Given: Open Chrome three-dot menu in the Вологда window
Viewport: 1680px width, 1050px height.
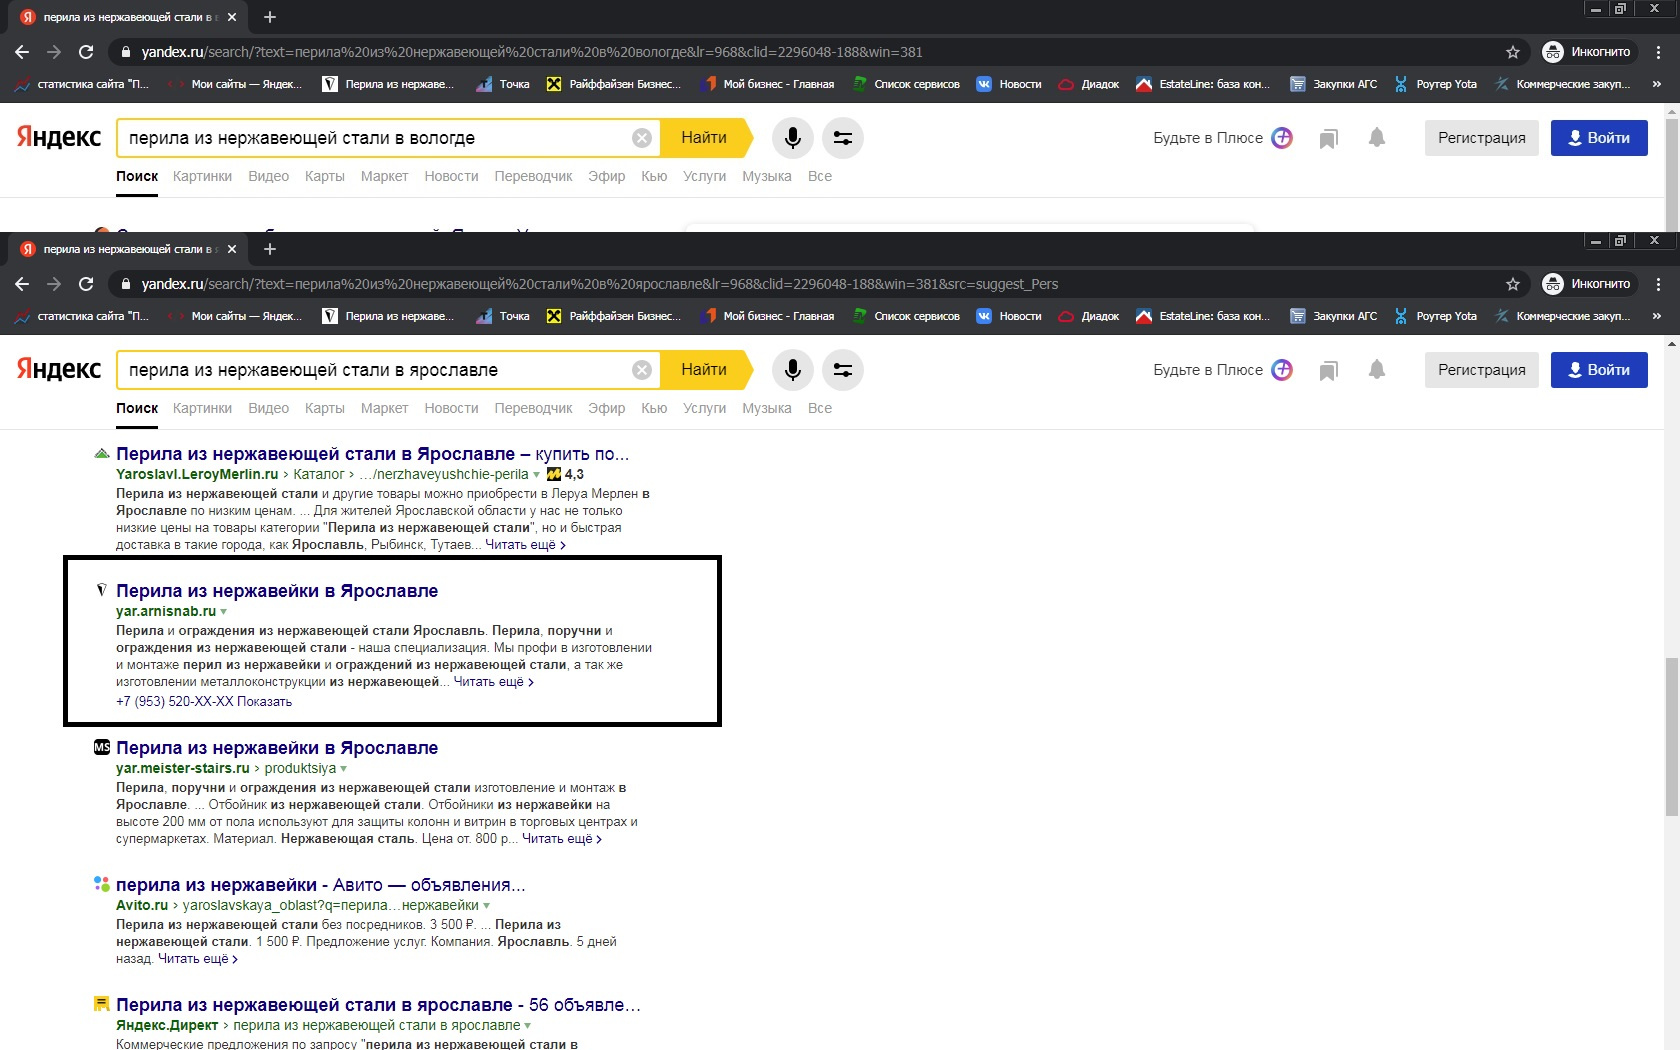Looking at the screenshot, I should pyautogui.click(x=1659, y=52).
